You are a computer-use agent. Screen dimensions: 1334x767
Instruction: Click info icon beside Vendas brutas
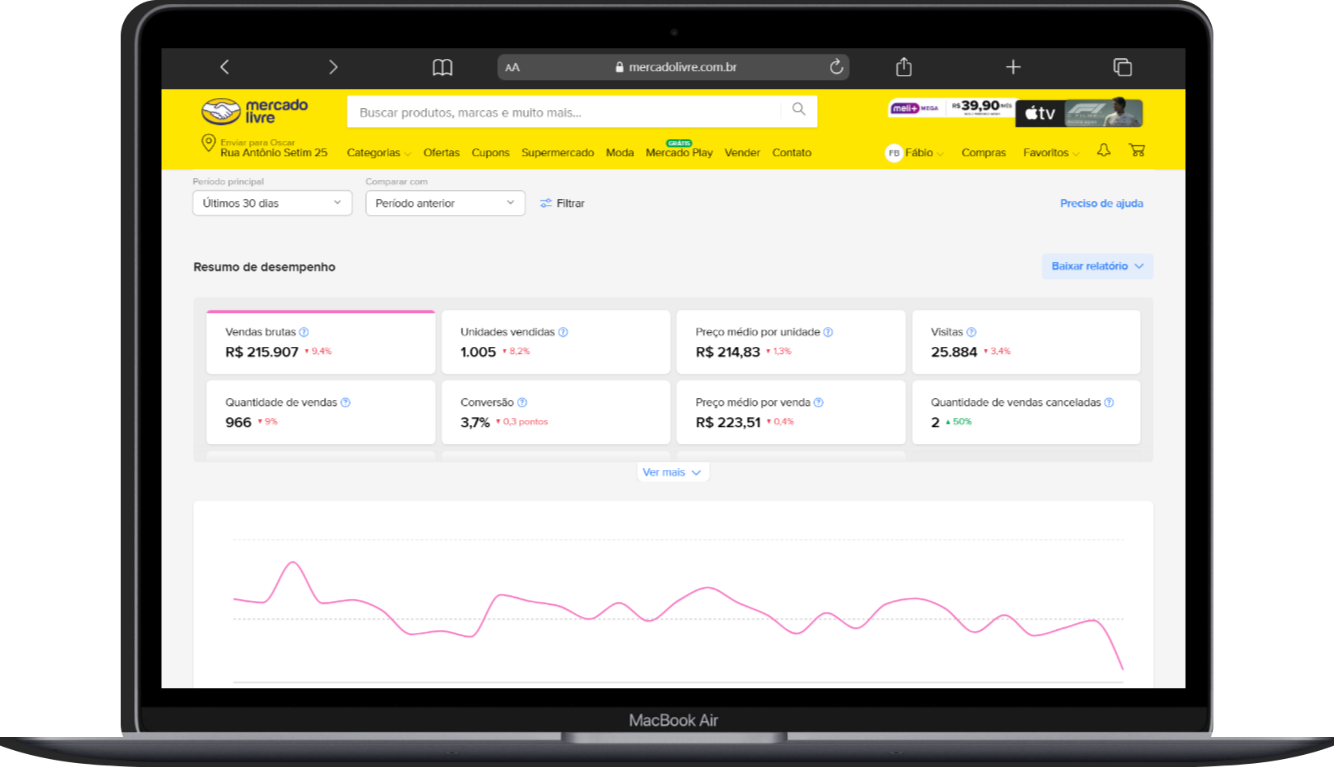[304, 332]
